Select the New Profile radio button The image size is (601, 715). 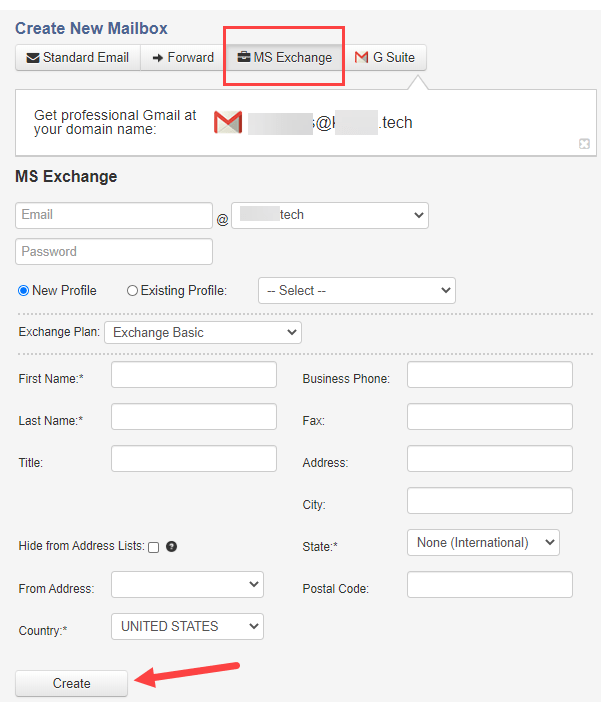tap(23, 290)
